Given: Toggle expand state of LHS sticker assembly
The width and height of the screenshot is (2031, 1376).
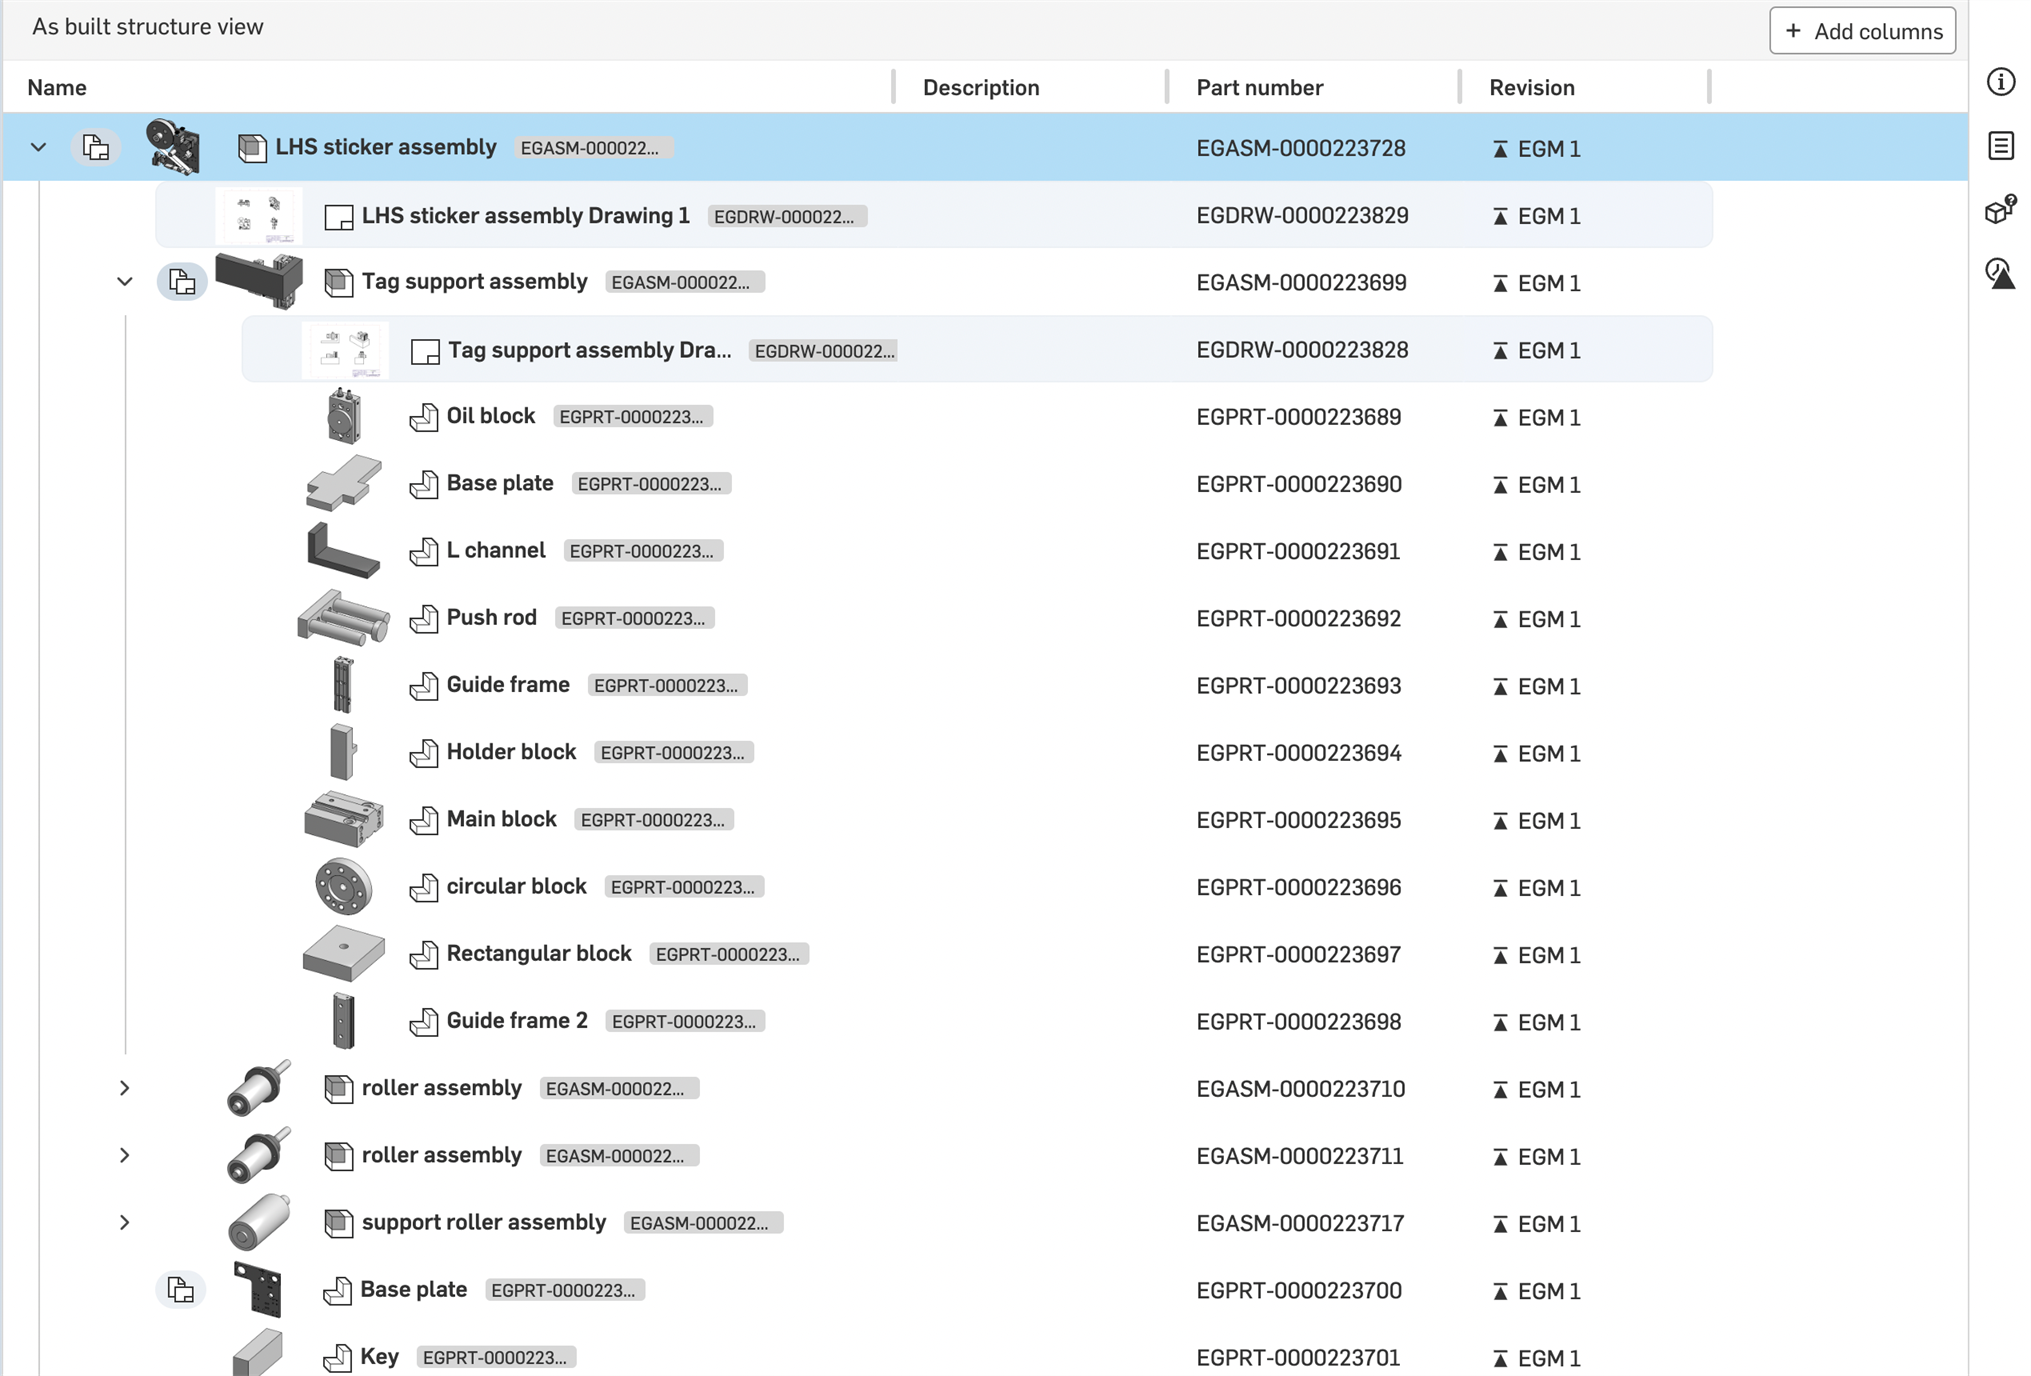Looking at the screenshot, I should [x=37, y=146].
